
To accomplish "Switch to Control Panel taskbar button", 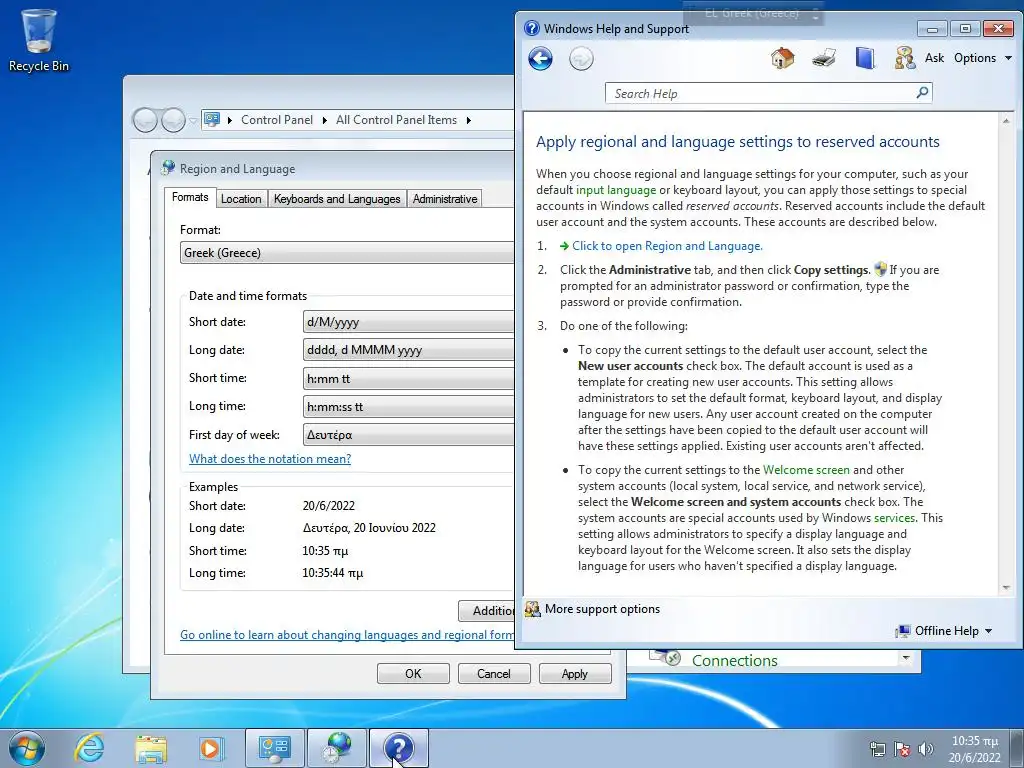I will pyautogui.click(x=275, y=748).
